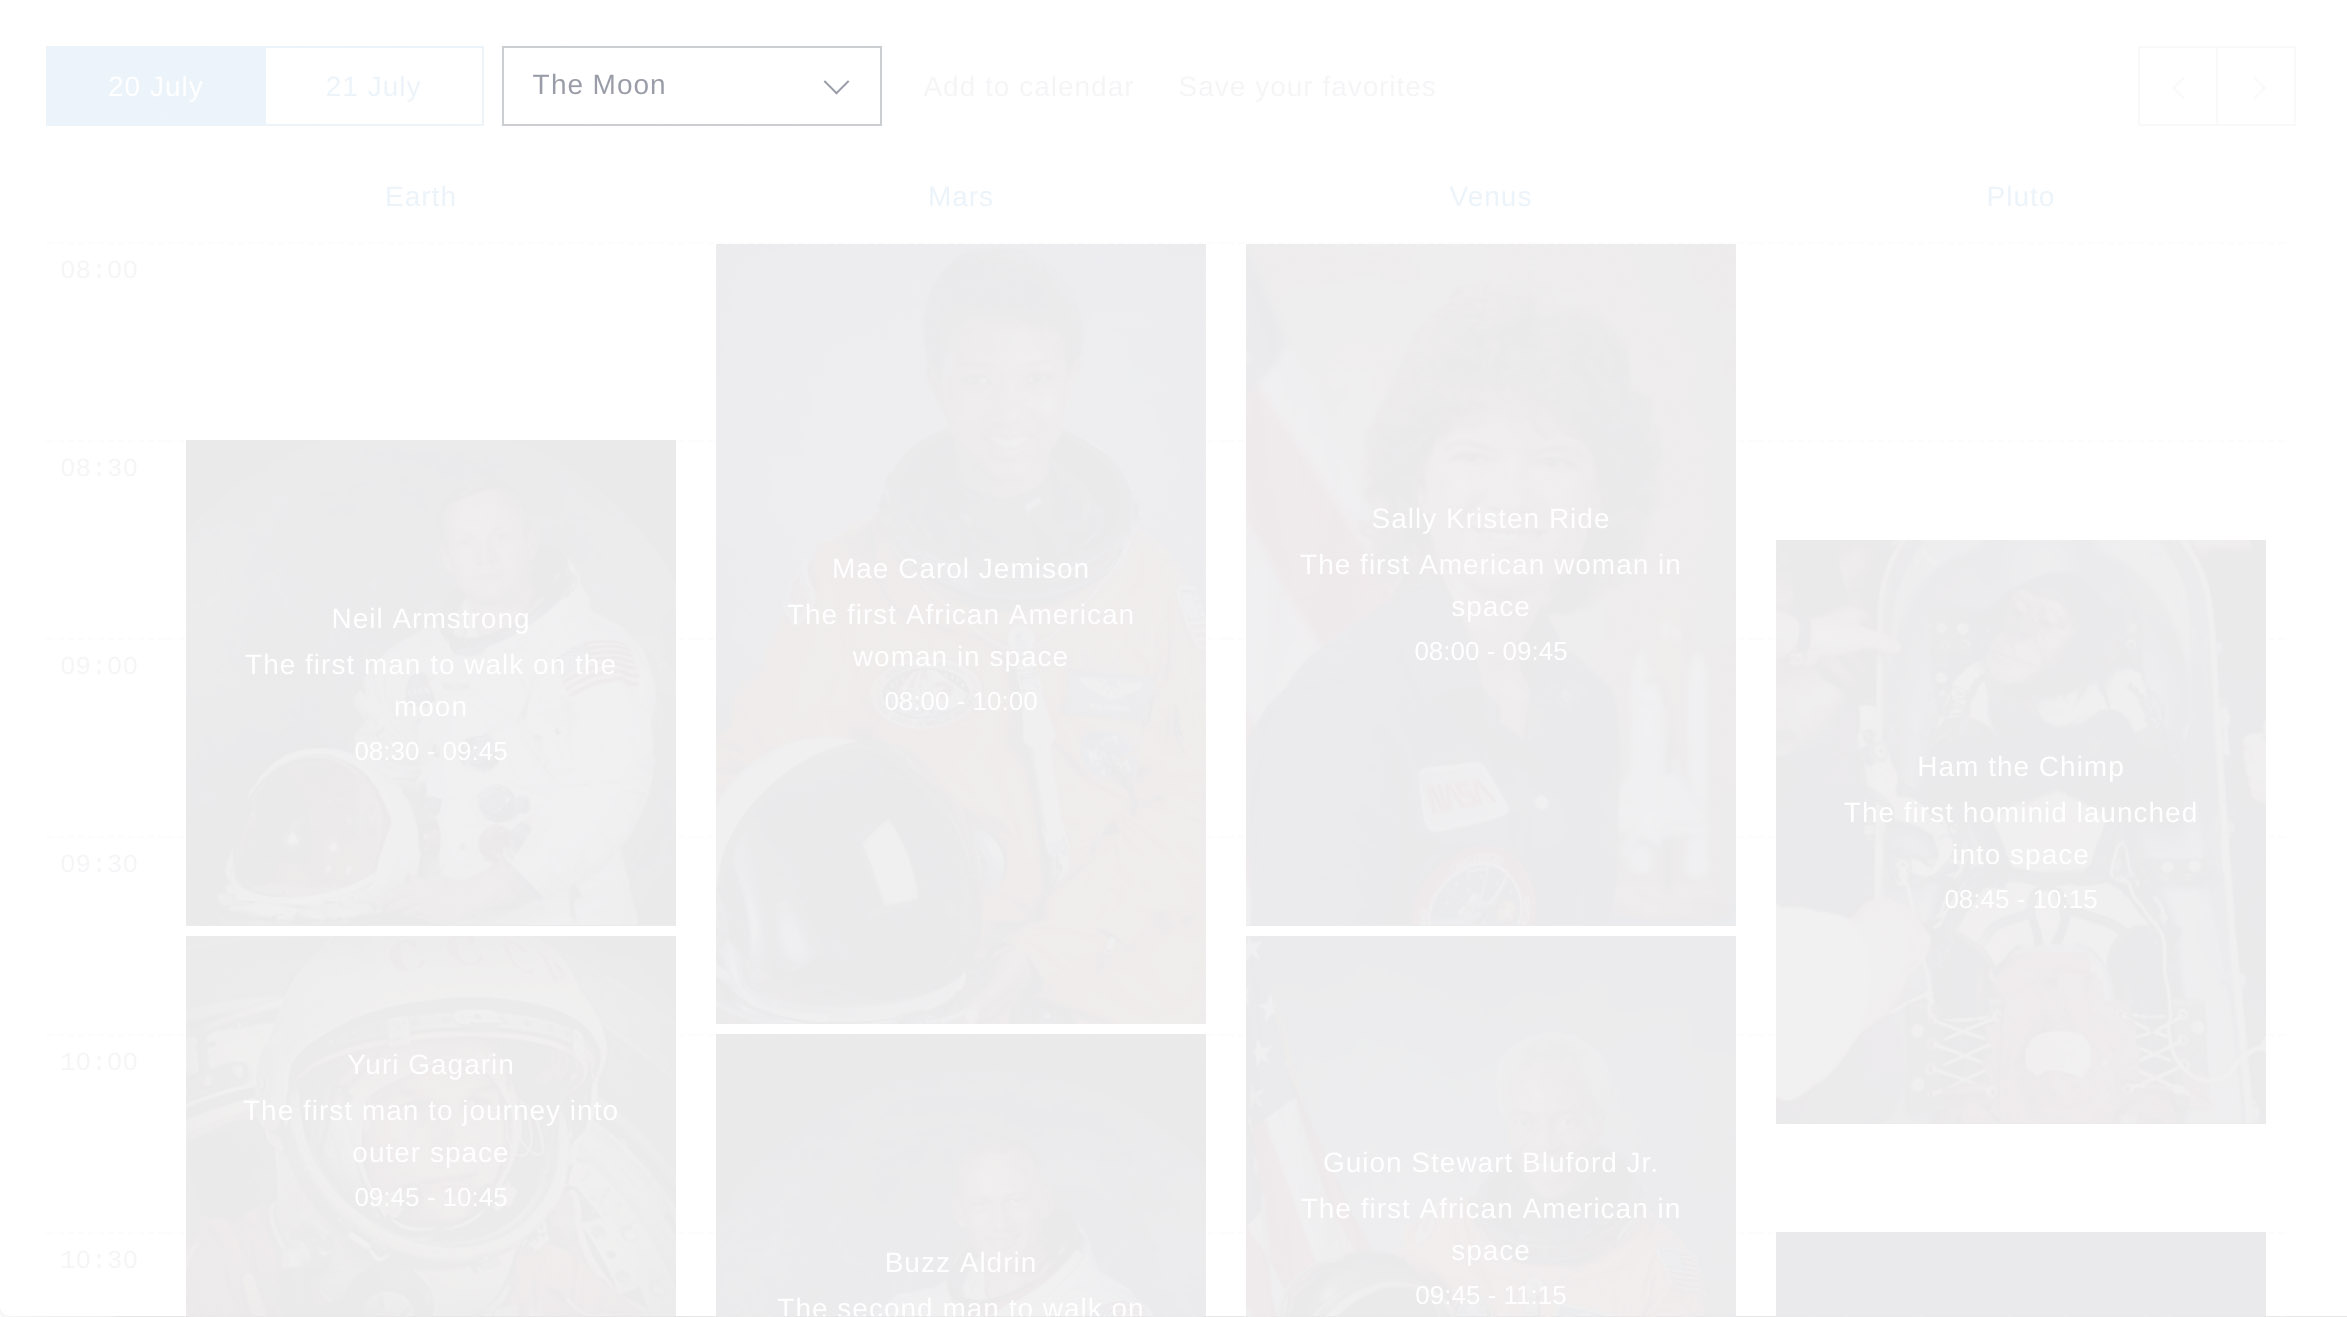Open The Moon venue dropdown

point(692,85)
